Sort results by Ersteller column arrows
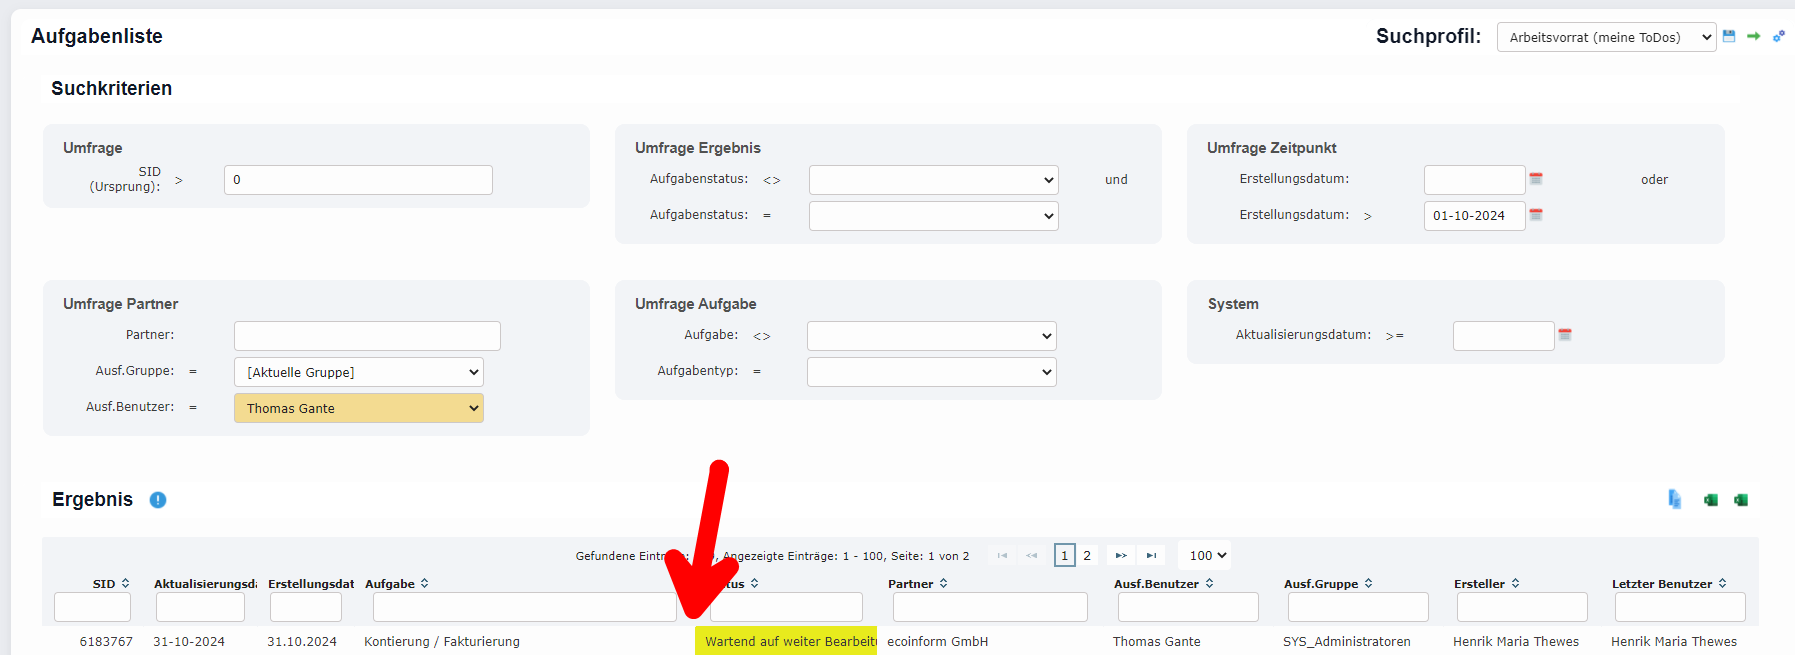 pos(1515,583)
